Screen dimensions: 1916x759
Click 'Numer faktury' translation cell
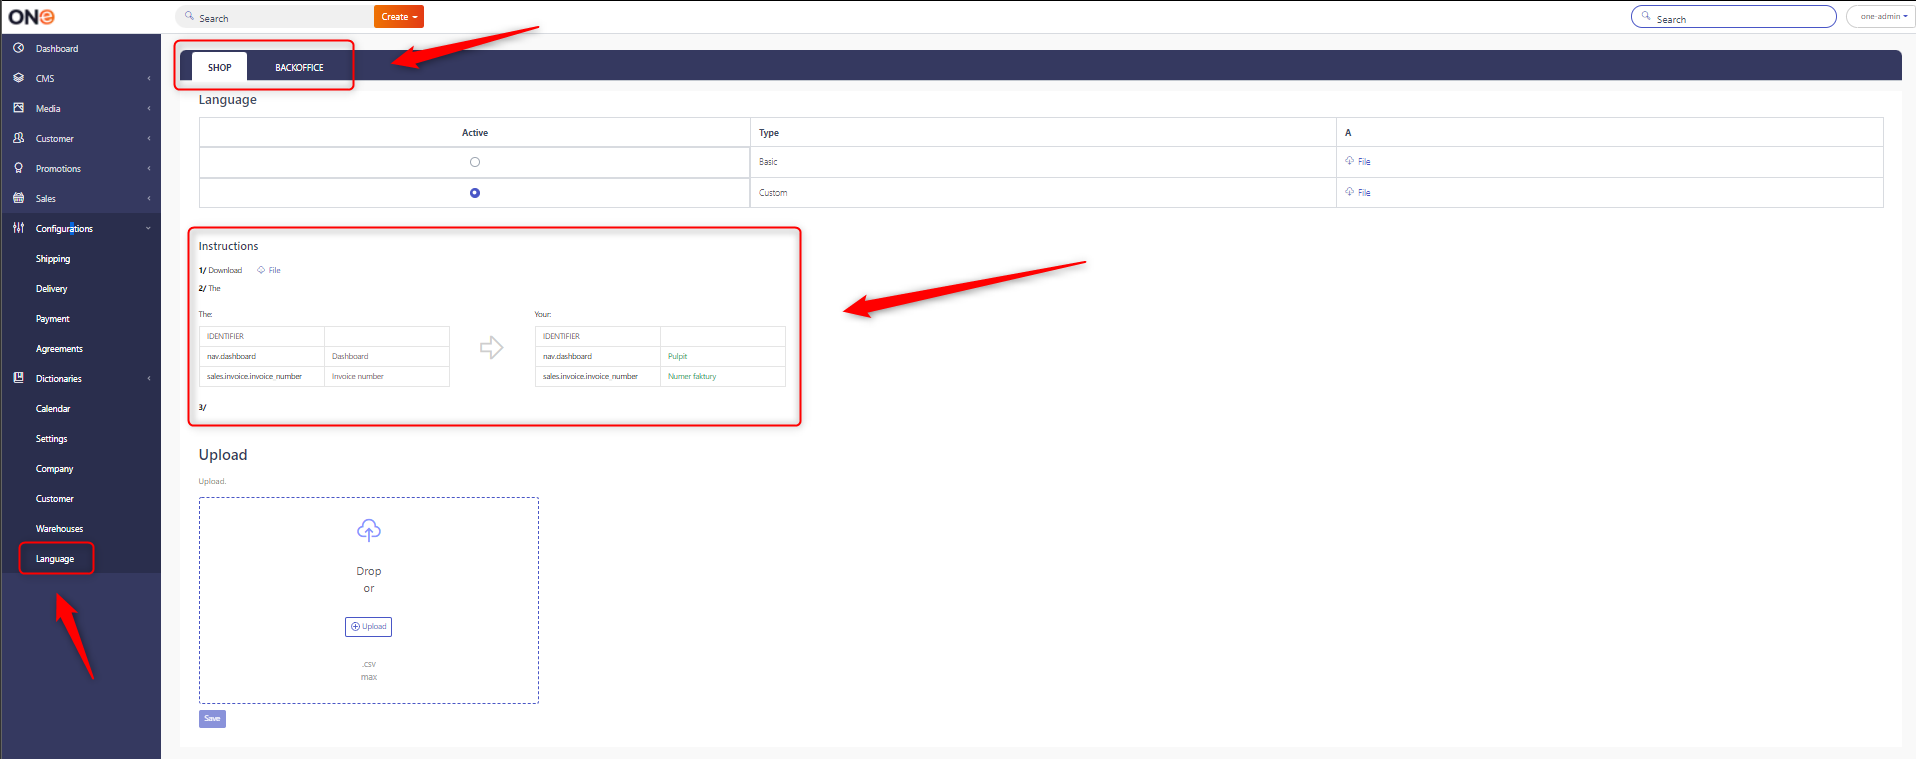pyautogui.click(x=723, y=376)
